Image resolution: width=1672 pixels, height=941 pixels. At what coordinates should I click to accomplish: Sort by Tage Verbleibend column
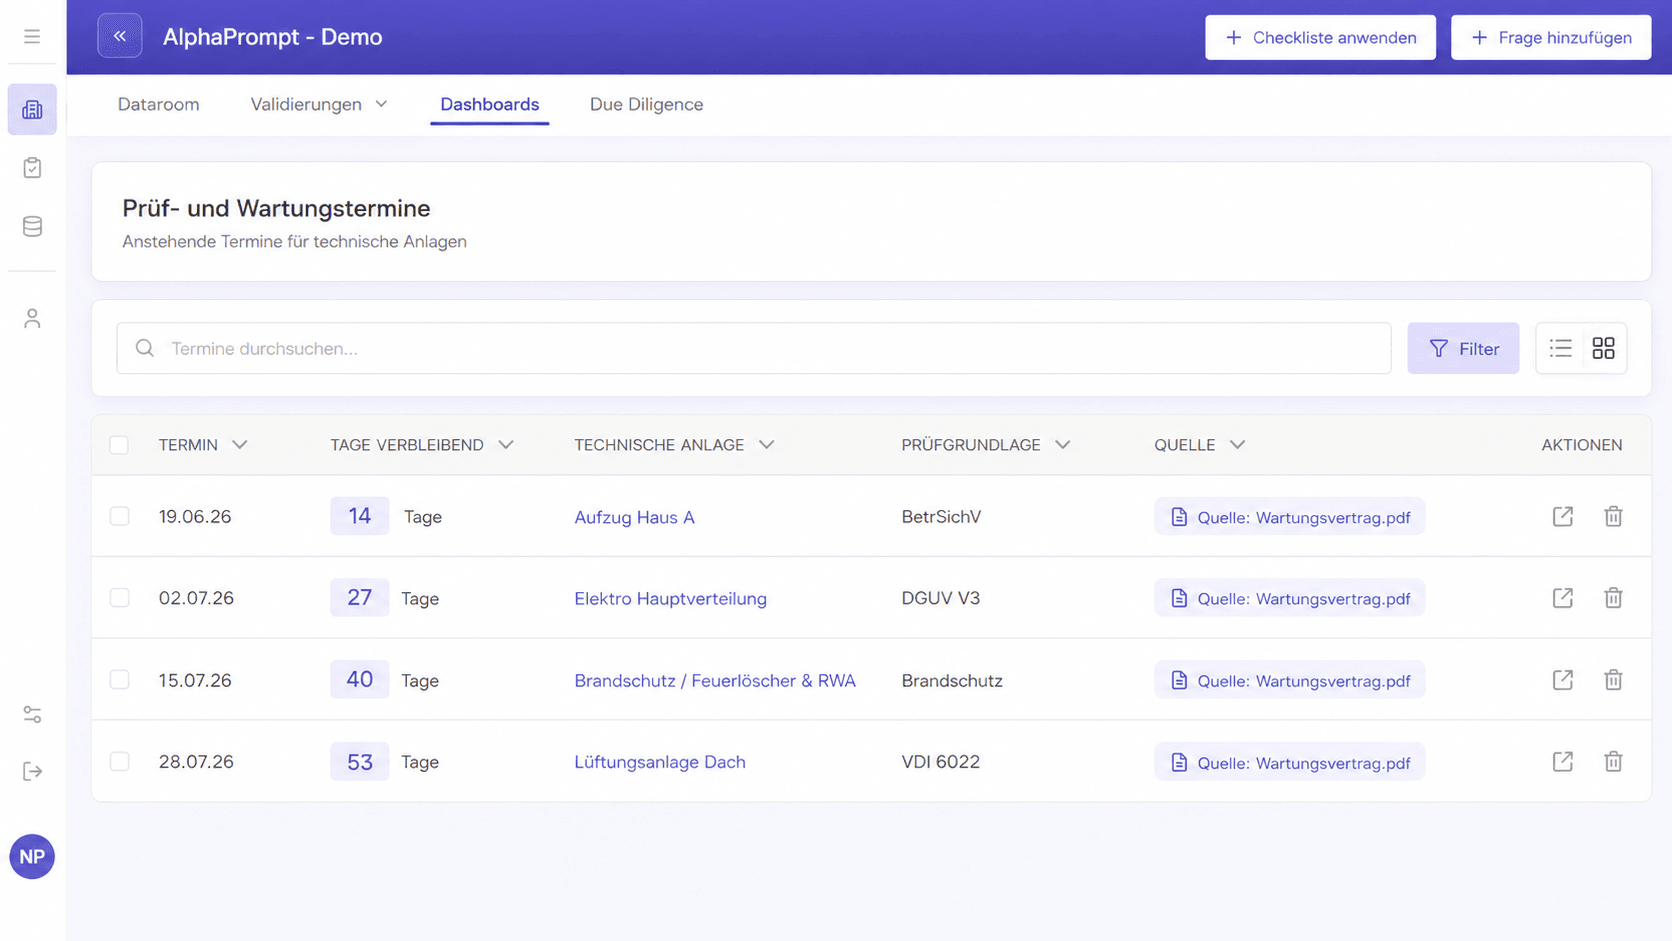tap(421, 445)
